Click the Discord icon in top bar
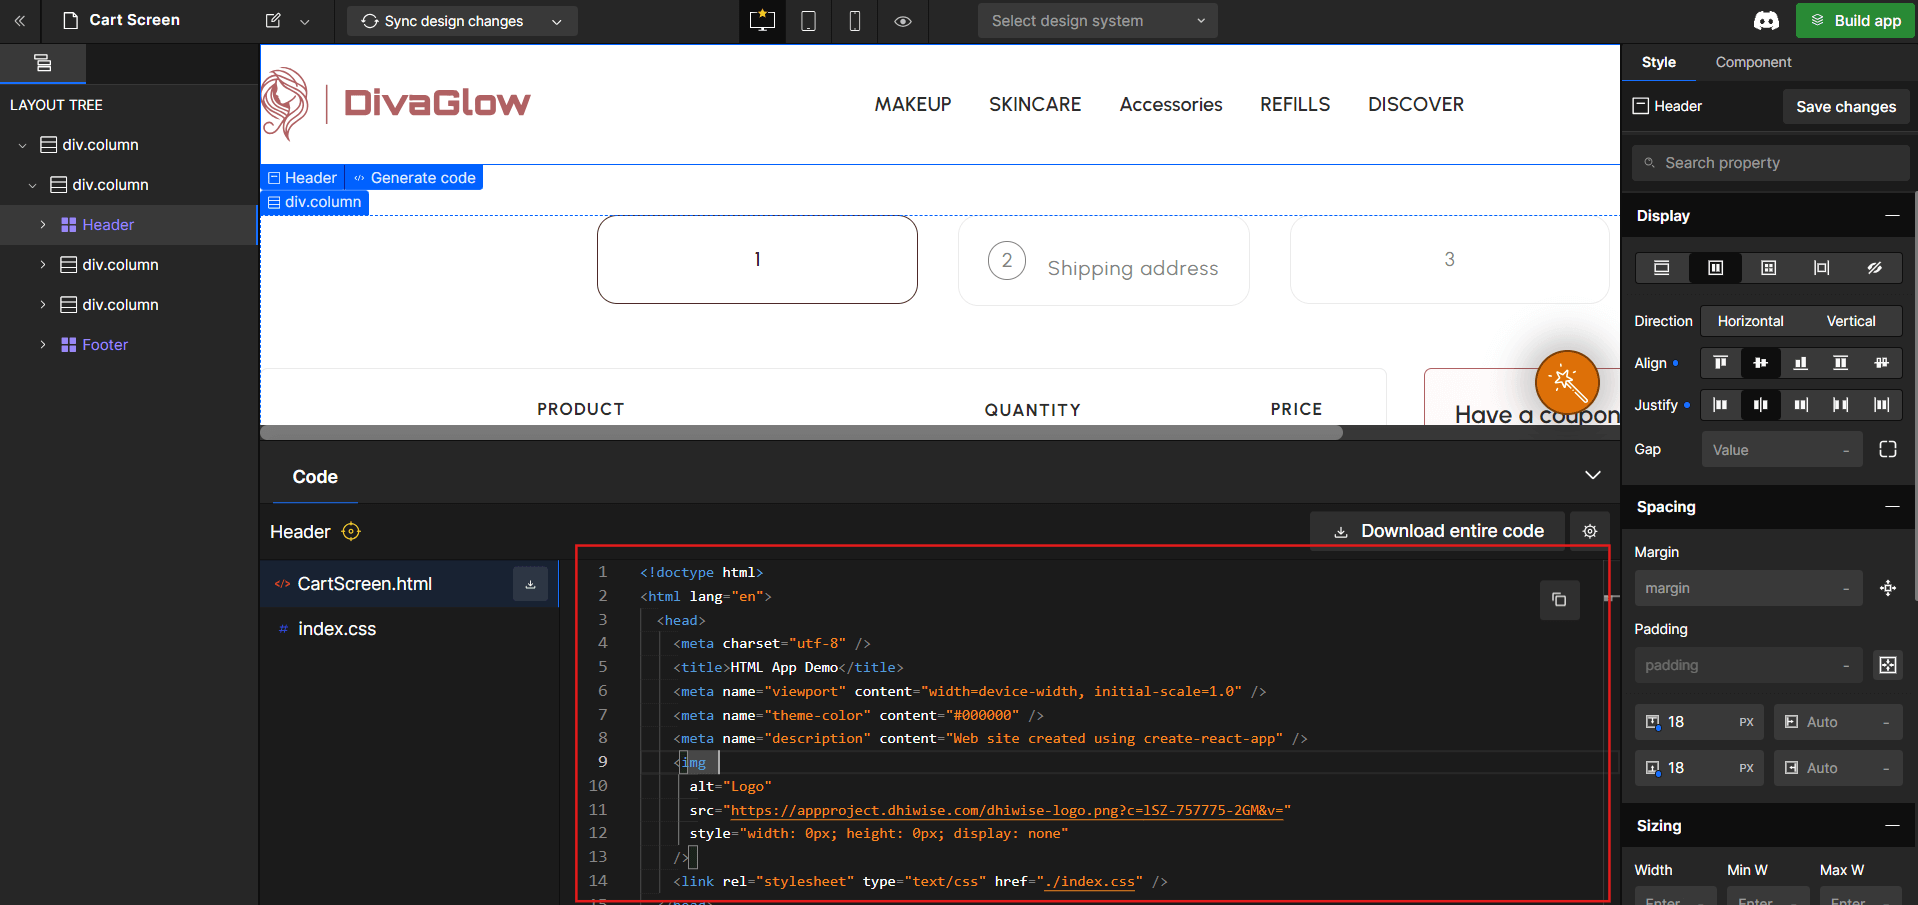1918x905 pixels. tap(1767, 21)
